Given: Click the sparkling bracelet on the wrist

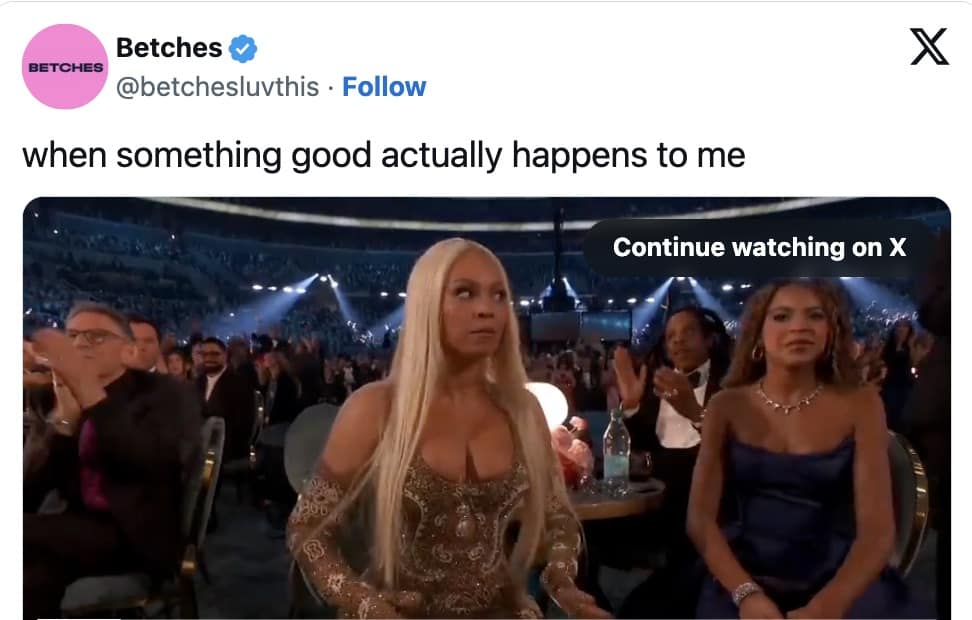Looking at the screenshot, I should [745, 593].
